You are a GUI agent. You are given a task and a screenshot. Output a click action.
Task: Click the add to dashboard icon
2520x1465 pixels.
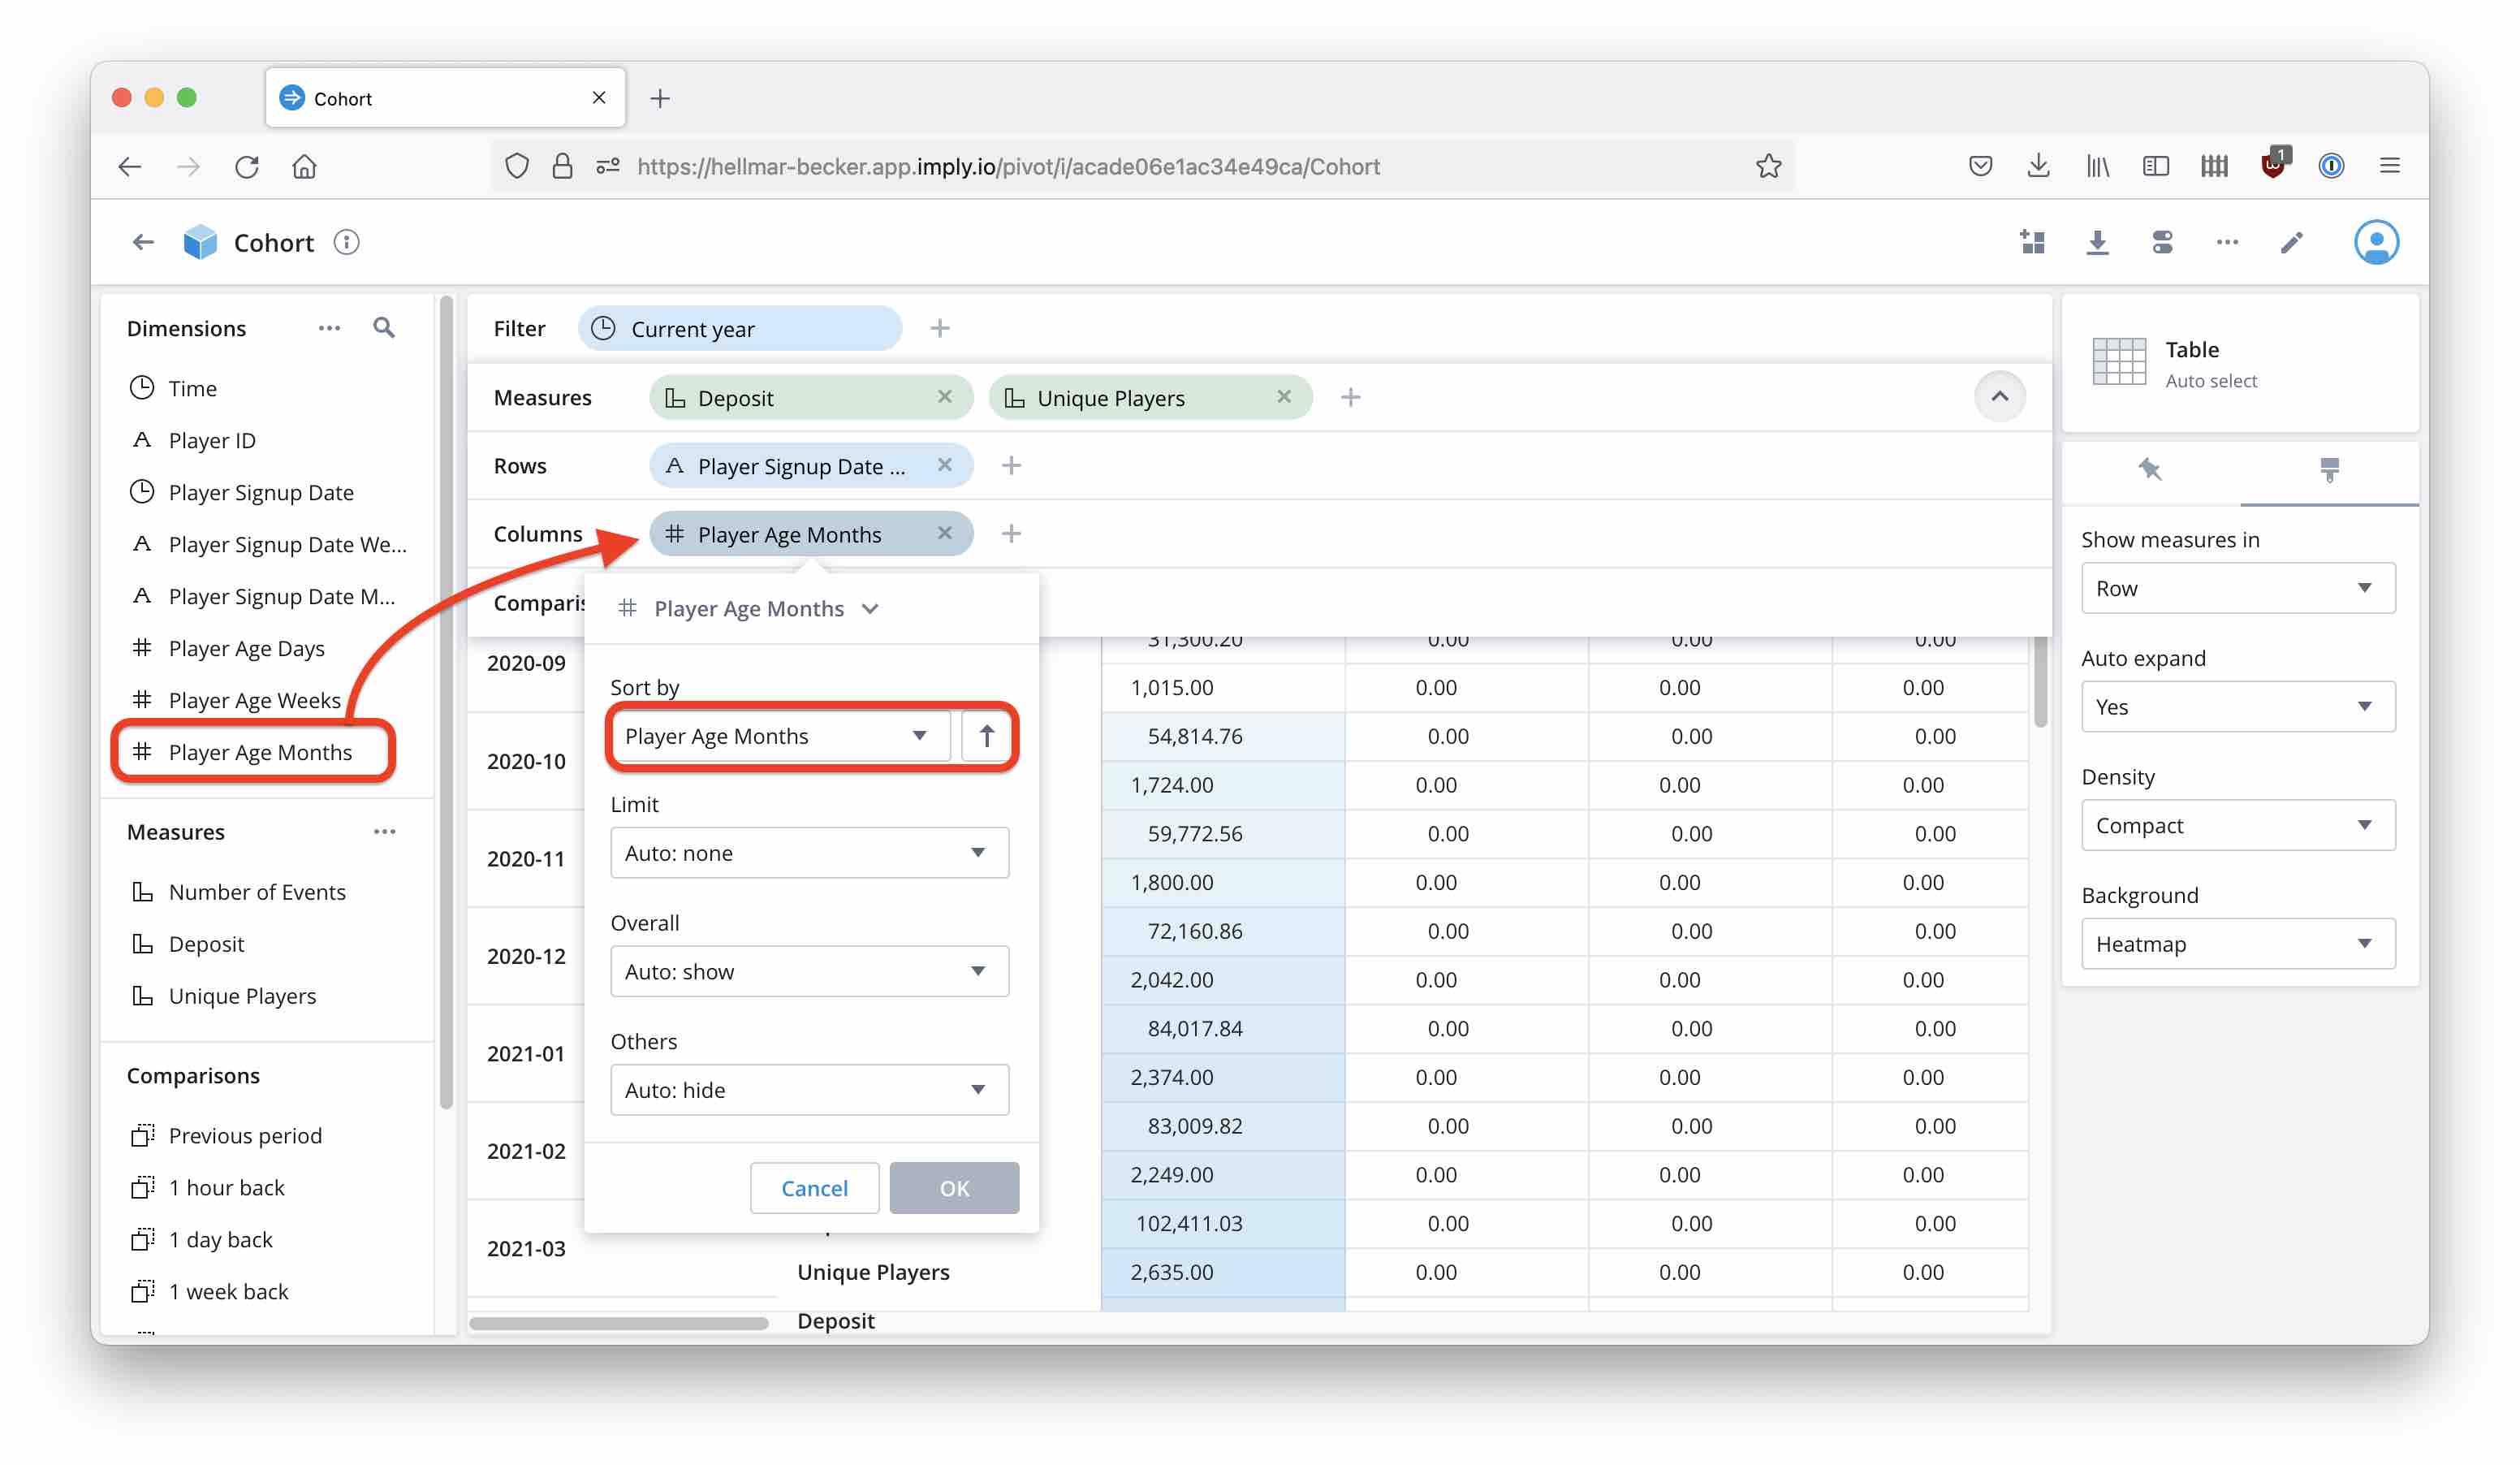pyautogui.click(x=2032, y=243)
